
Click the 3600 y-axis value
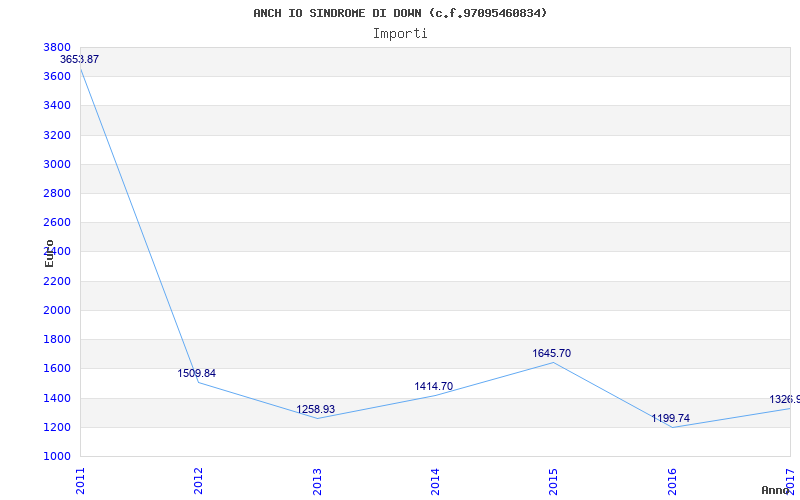[57, 77]
